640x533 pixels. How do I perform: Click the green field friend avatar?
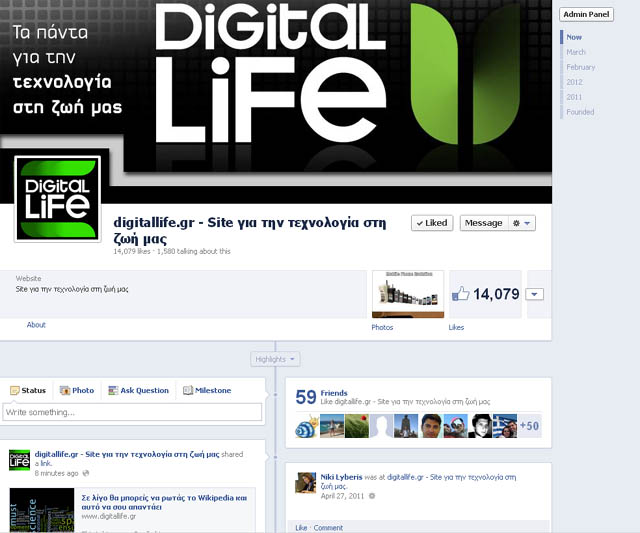pyautogui.click(x=357, y=426)
